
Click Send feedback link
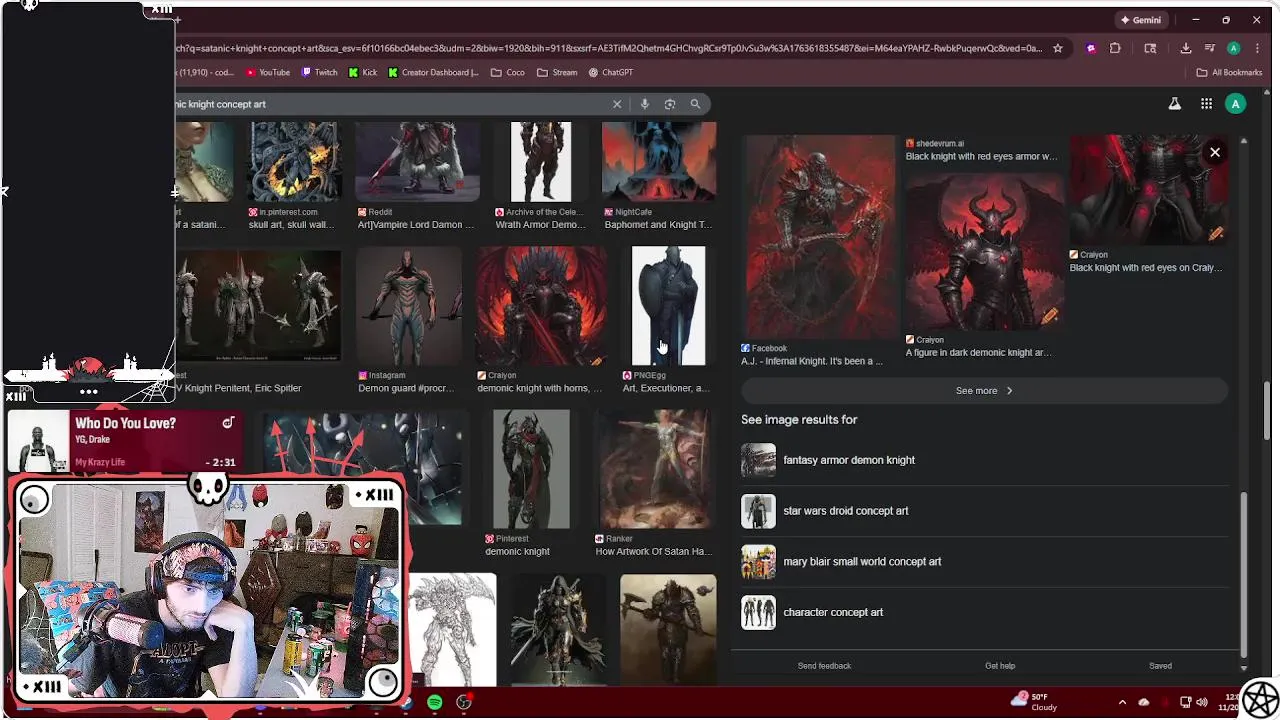pos(824,666)
